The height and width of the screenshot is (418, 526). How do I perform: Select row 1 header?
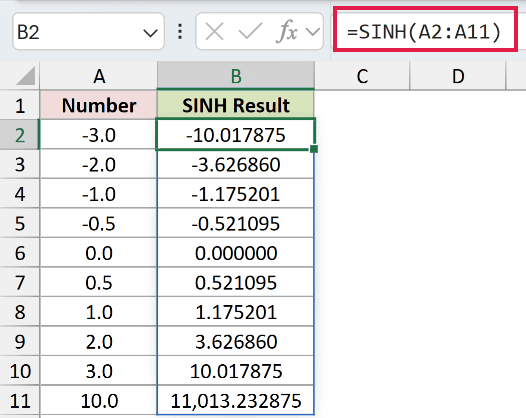(19, 105)
